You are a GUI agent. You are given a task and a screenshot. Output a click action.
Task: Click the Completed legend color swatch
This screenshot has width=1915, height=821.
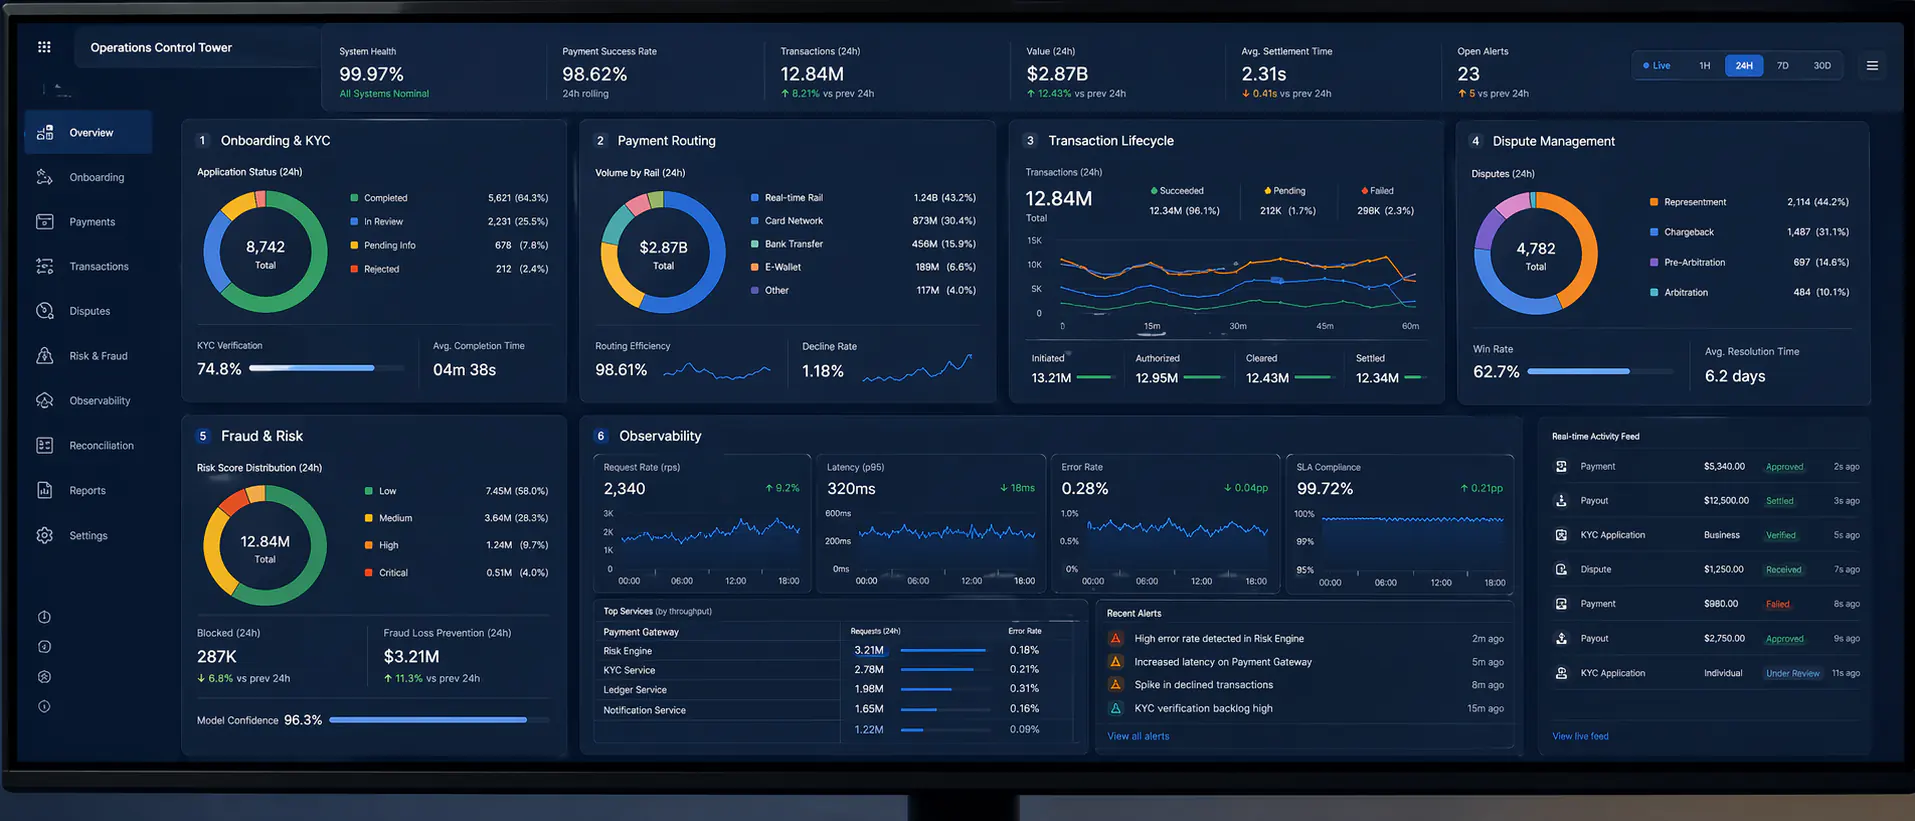(x=354, y=198)
